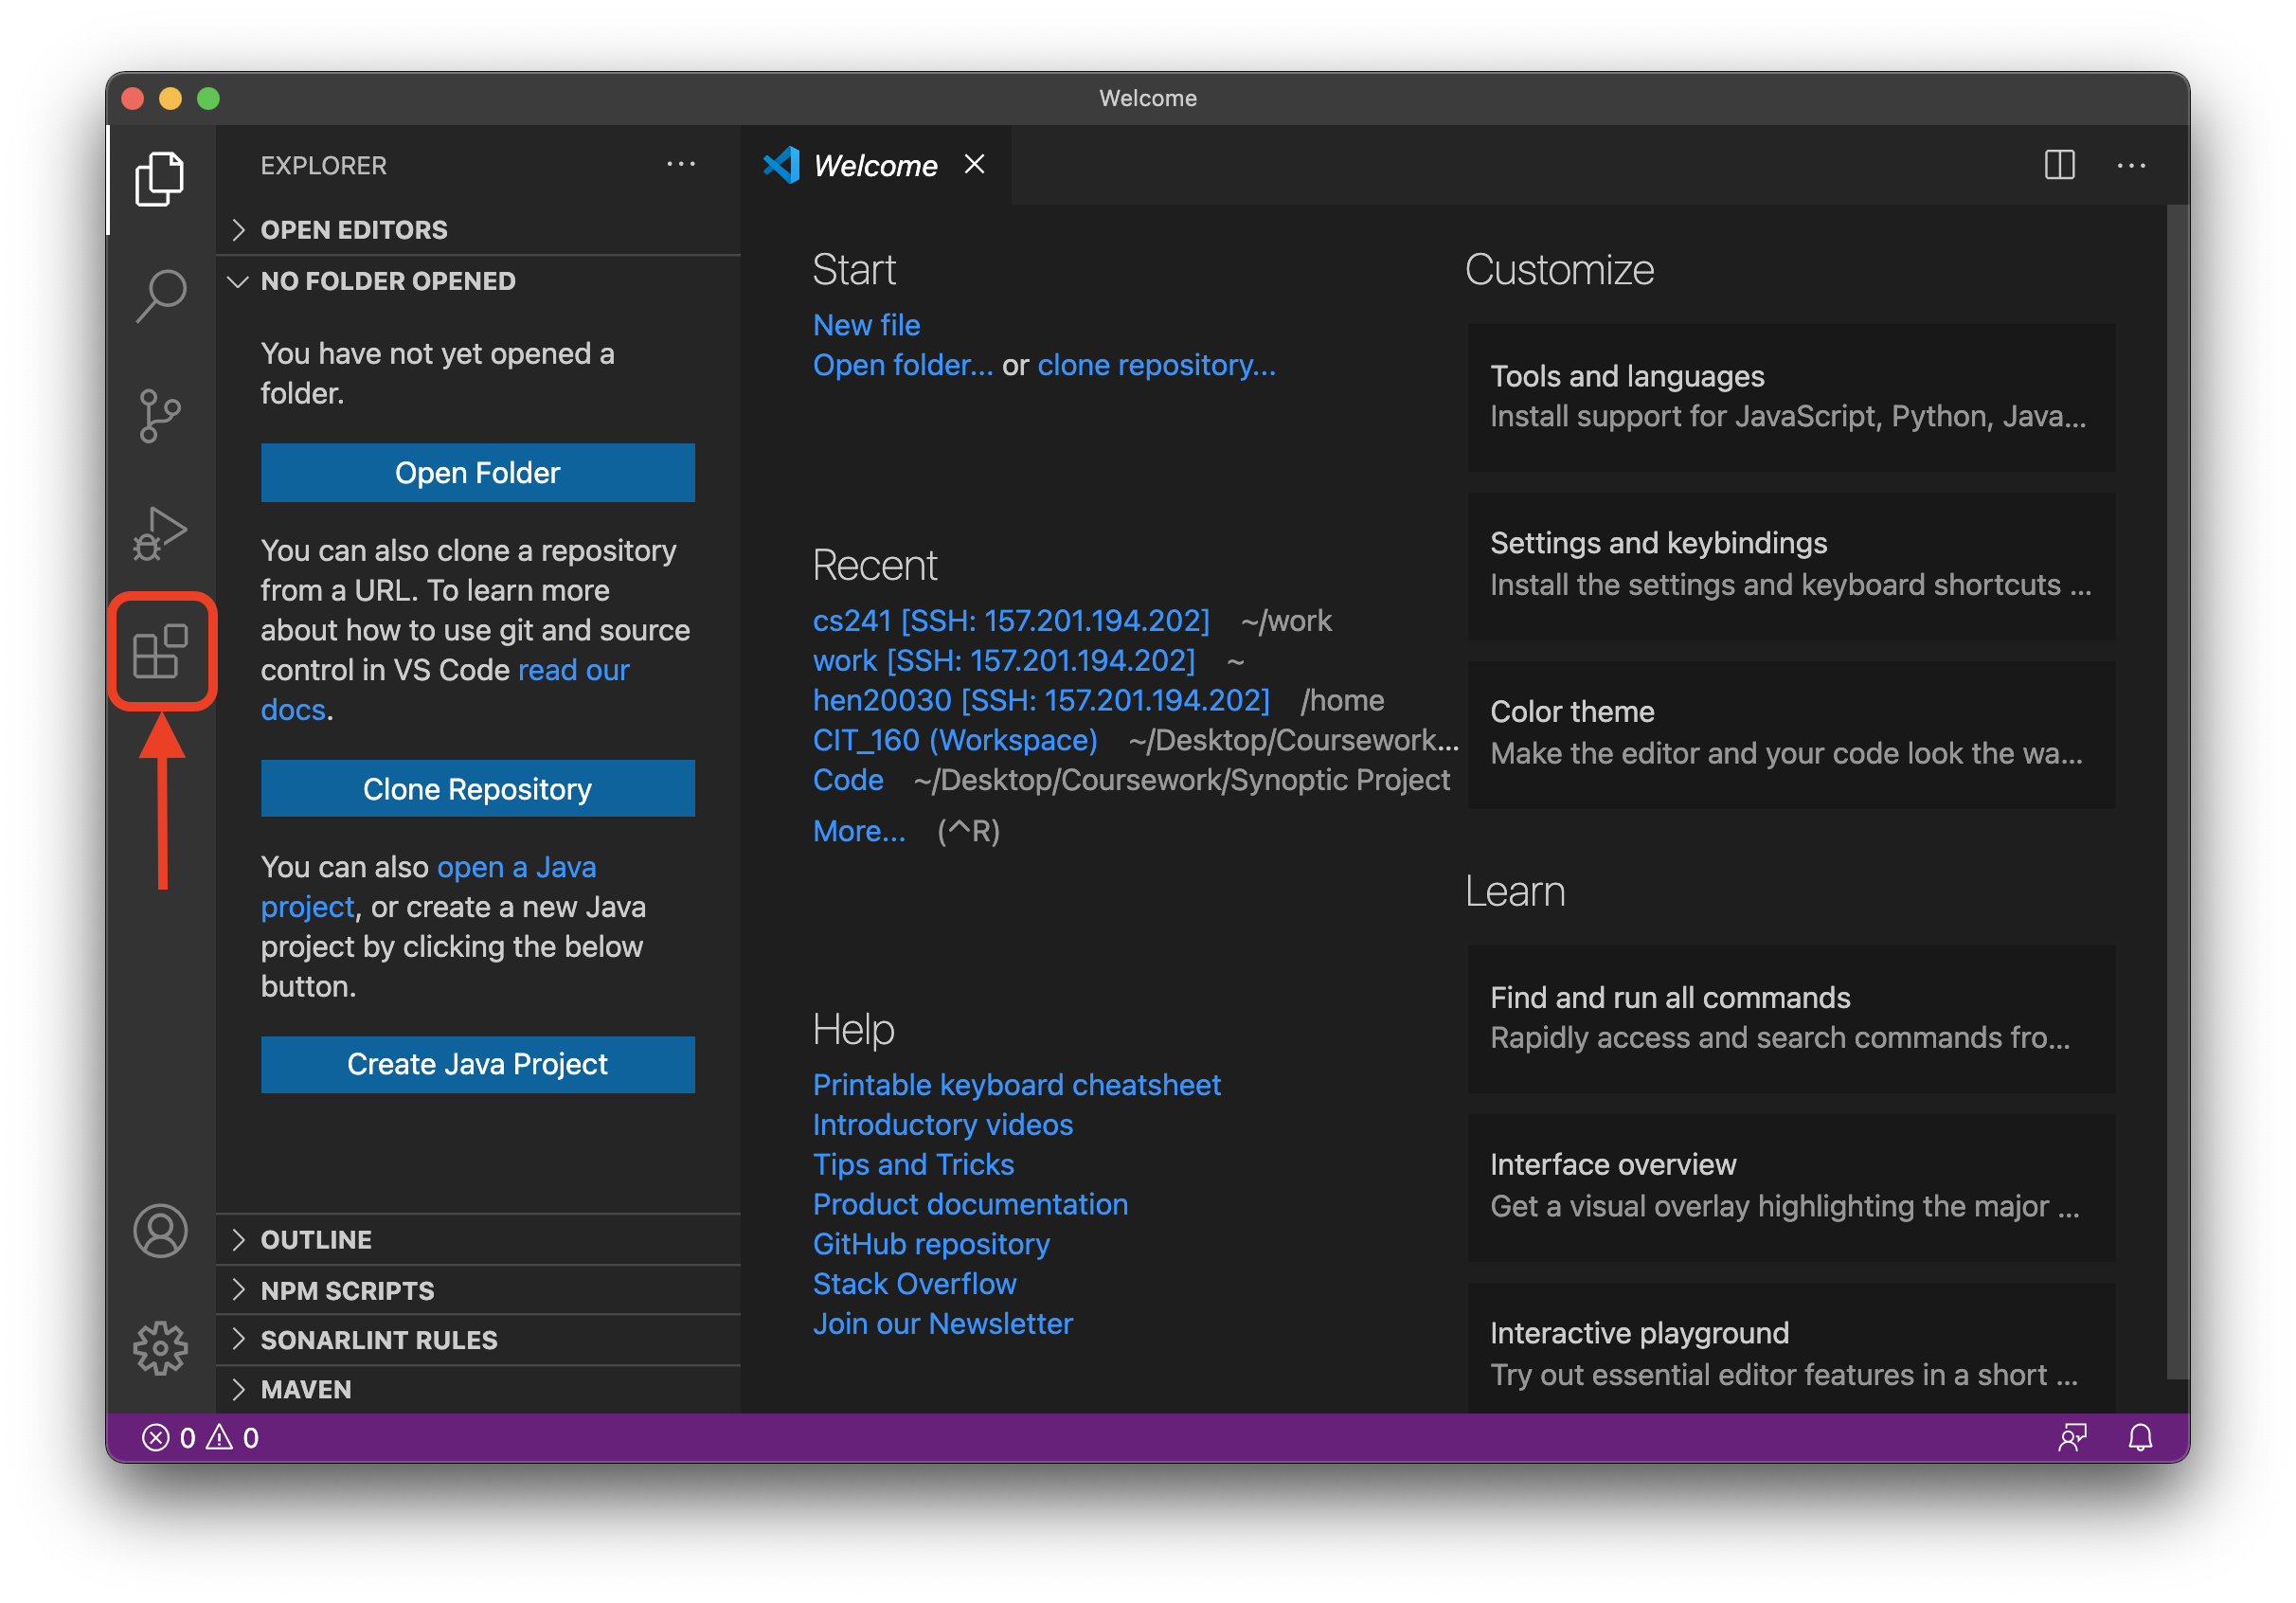The width and height of the screenshot is (2296, 1603).
Task: Open notifications bell in status bar
Action: point(2140,1437)
